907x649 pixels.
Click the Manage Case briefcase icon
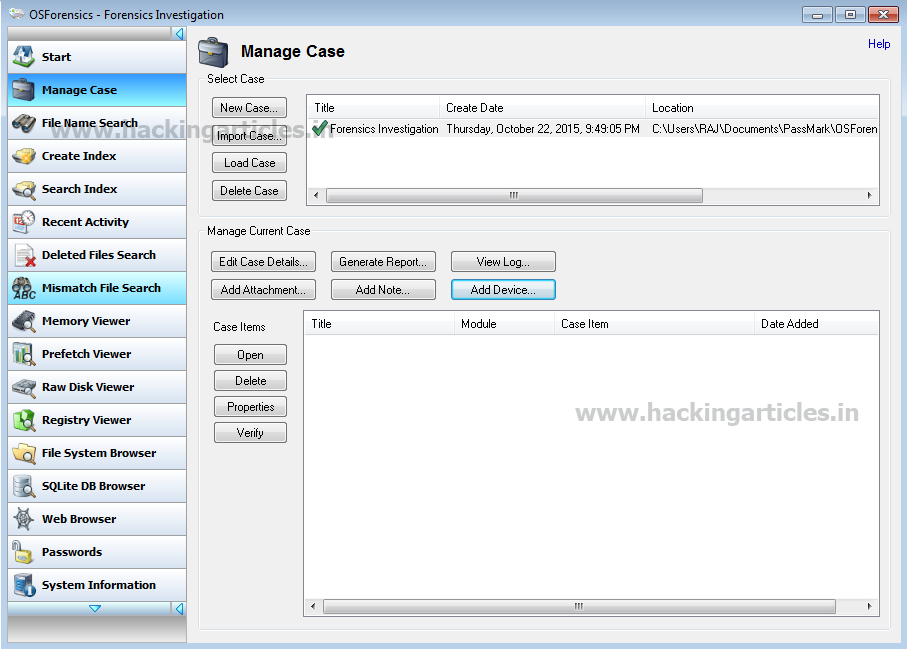click(24, 90)
